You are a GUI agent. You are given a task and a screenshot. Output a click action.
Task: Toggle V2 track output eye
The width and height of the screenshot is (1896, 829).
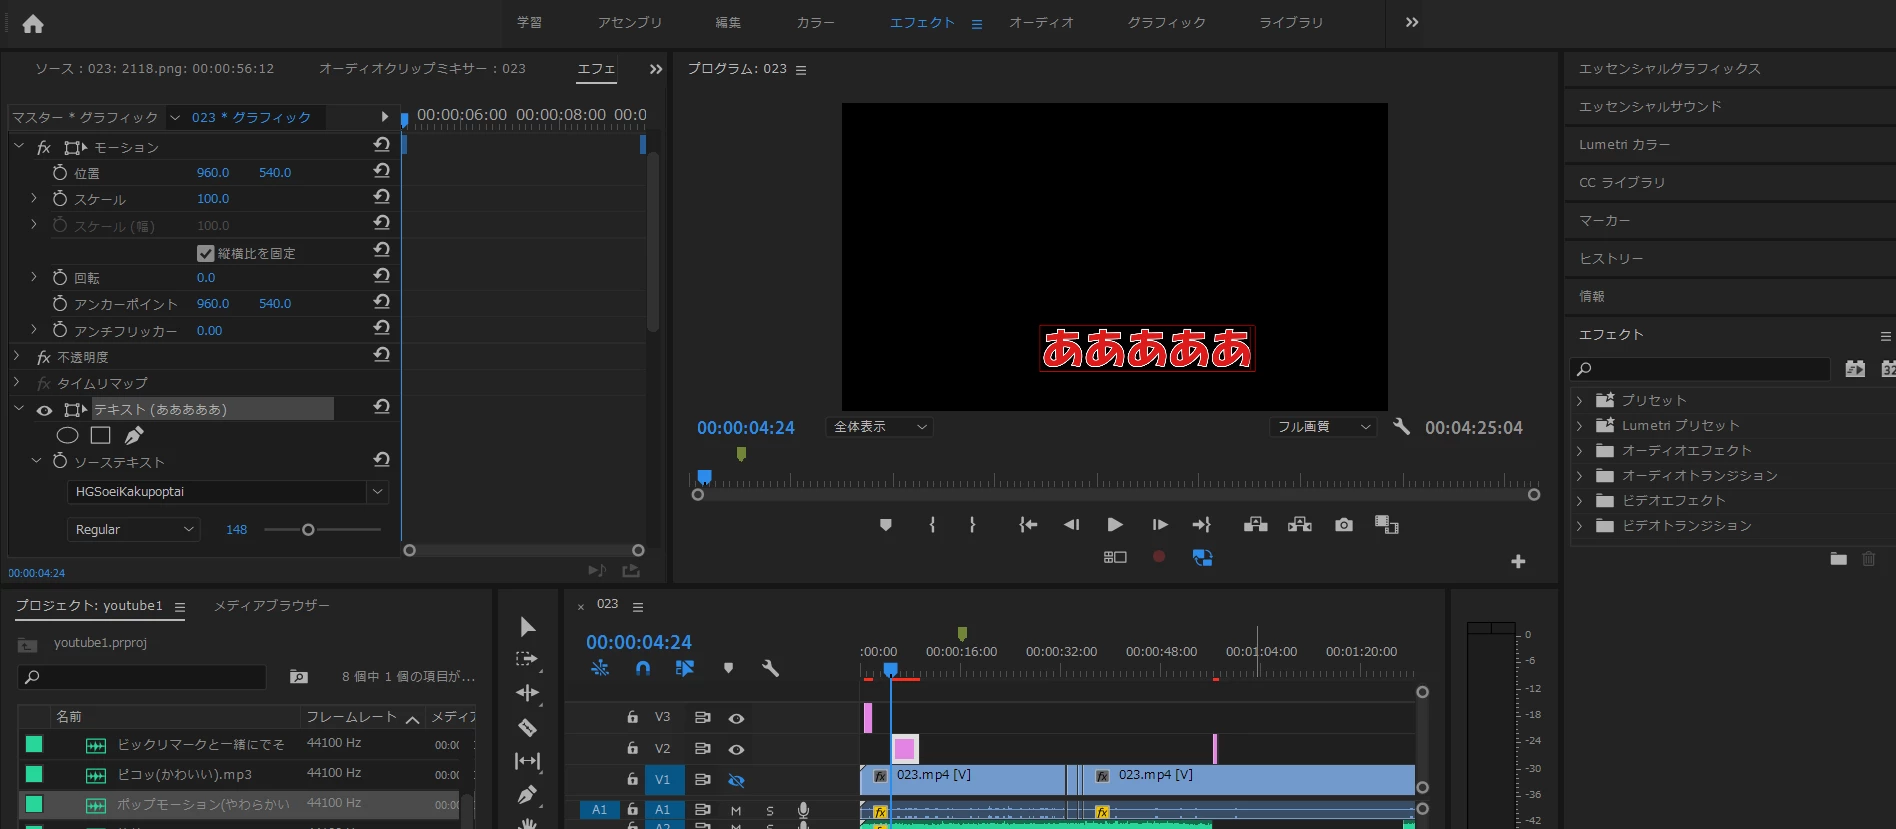[x=736, y=749]
